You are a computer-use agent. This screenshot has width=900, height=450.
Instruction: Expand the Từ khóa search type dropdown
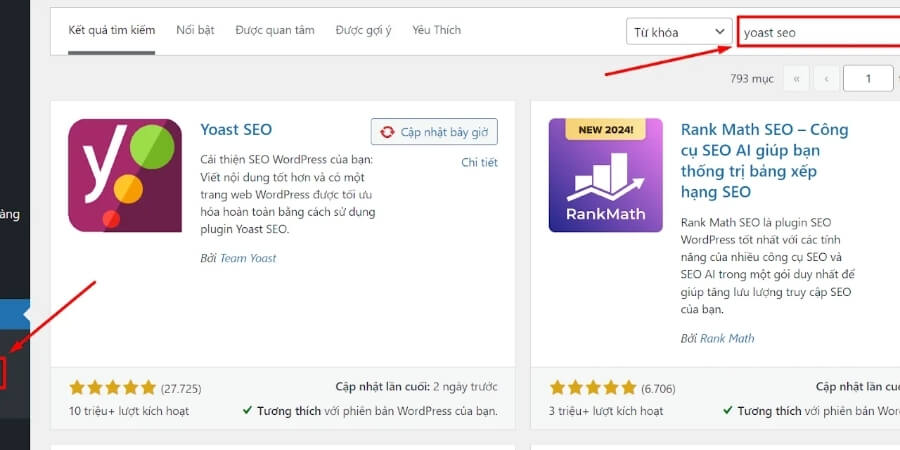[679, 32]
